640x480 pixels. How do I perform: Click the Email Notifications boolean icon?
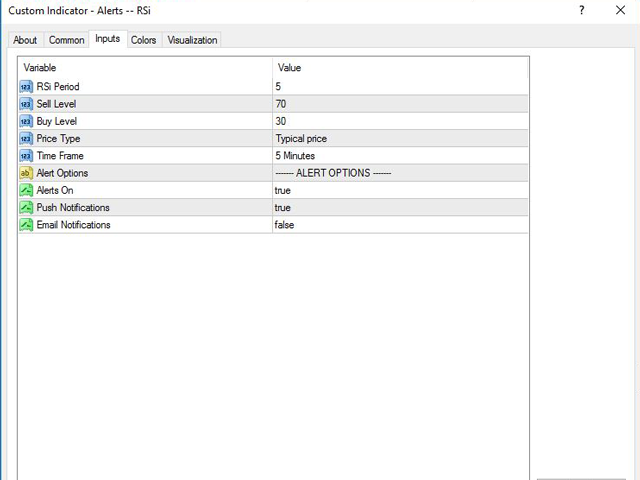click(x=26, y=225)
